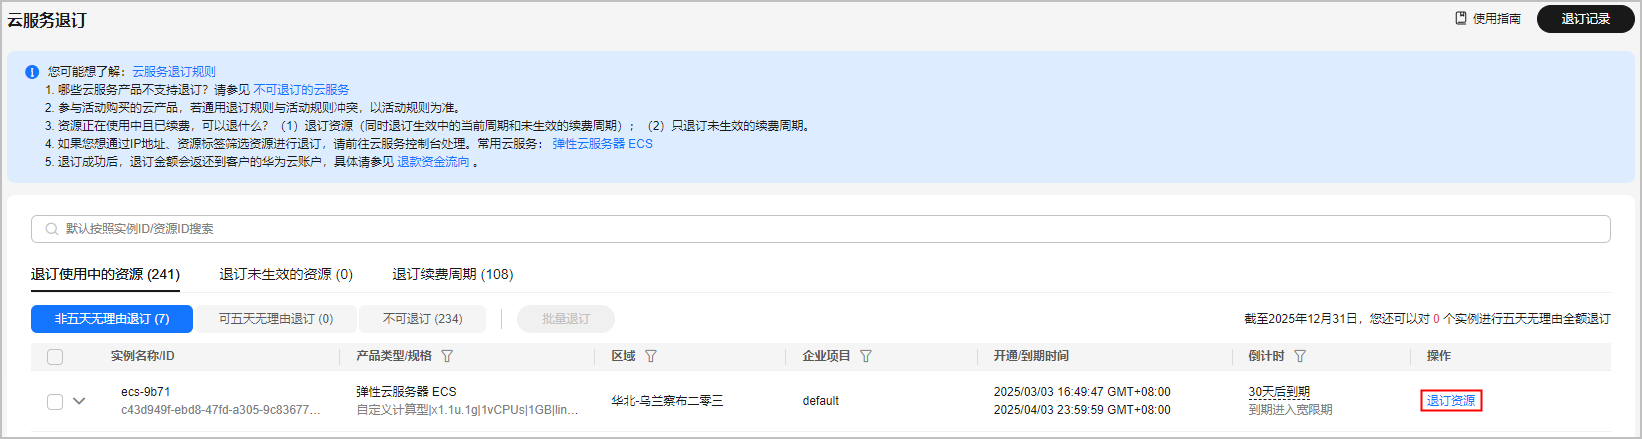Image resolution: width=1642 pixels, height=439 pixels.
Task: Click the search magnifier icon
Action: (52, 229)
